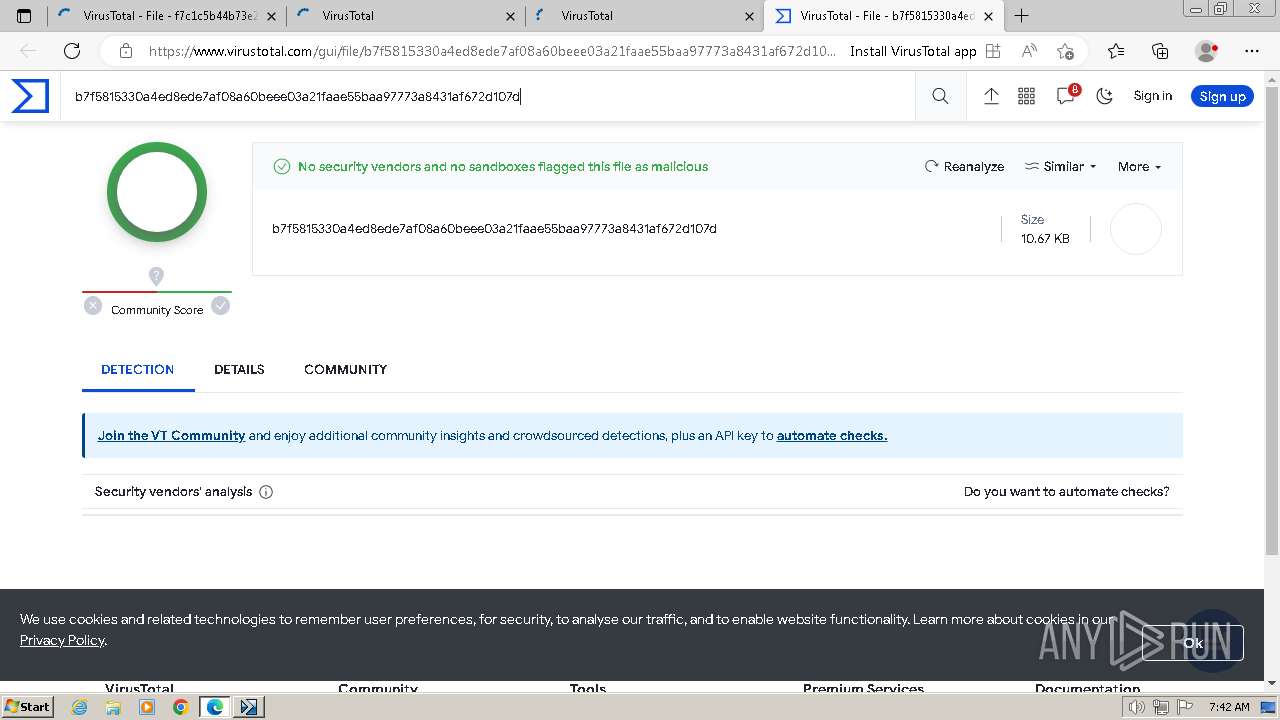Click the Action Center flag tray icon
1280x720 pixels.
click(1184, 707)
